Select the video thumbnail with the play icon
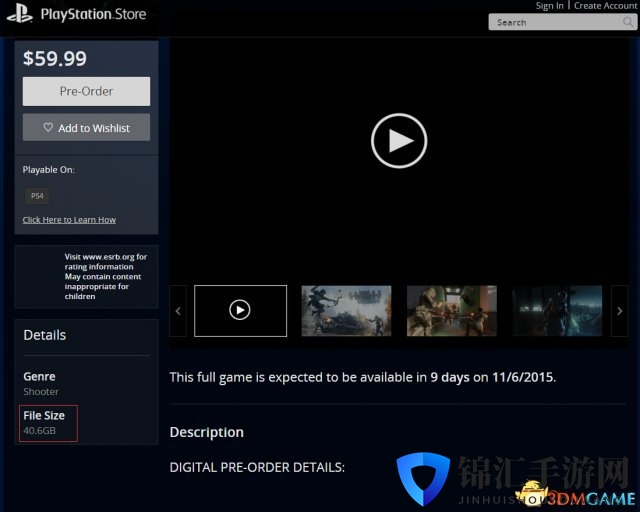This screenshot has height=512, width=640. [x=240, y=311]
